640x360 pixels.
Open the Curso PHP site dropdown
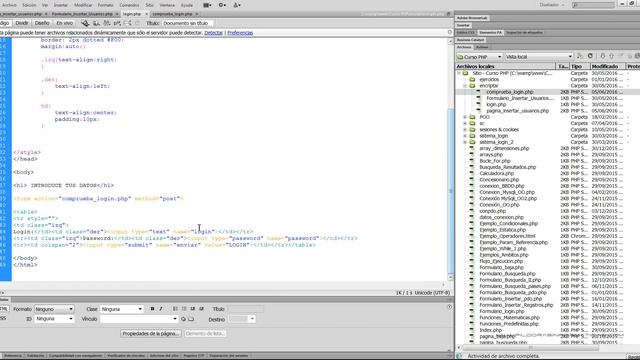479,57
